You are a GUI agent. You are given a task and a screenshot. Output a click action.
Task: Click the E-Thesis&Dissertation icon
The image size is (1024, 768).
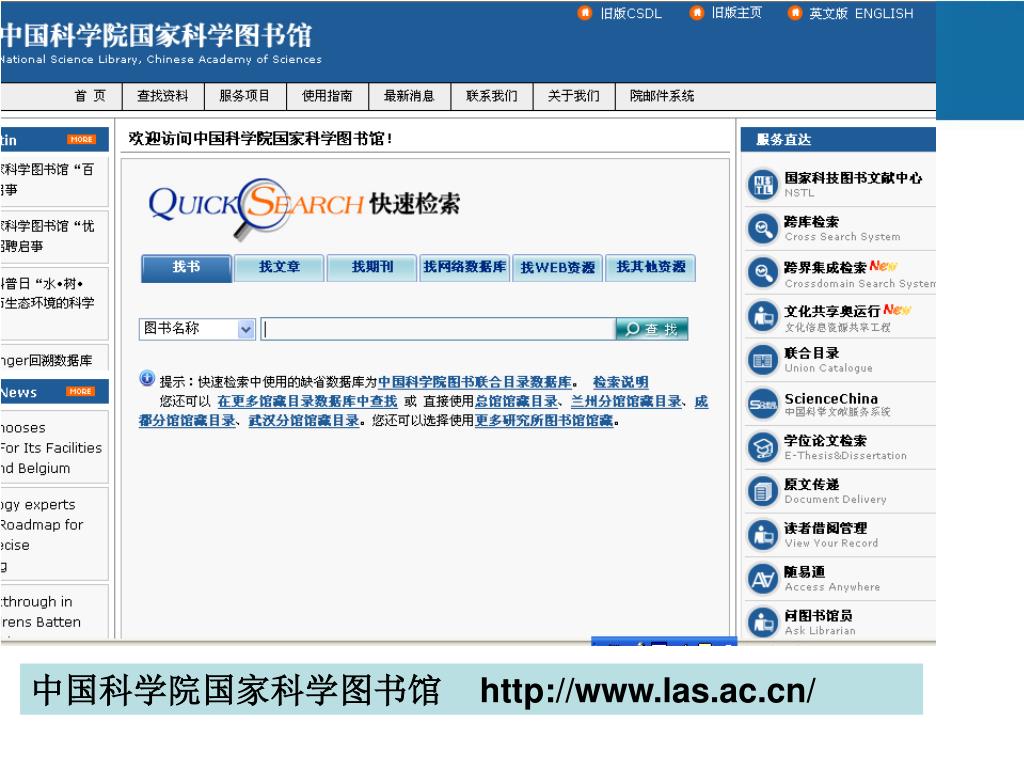click(x=762, y=448)
